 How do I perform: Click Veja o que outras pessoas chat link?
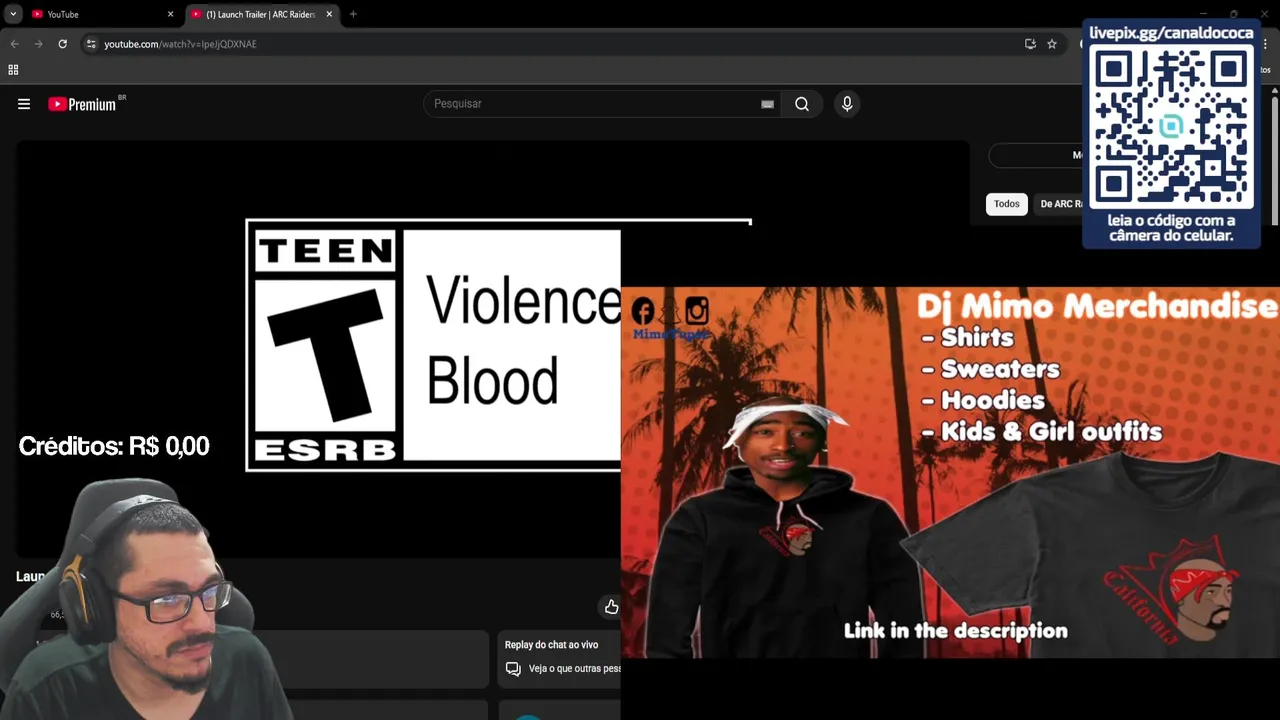click(575, 669)
